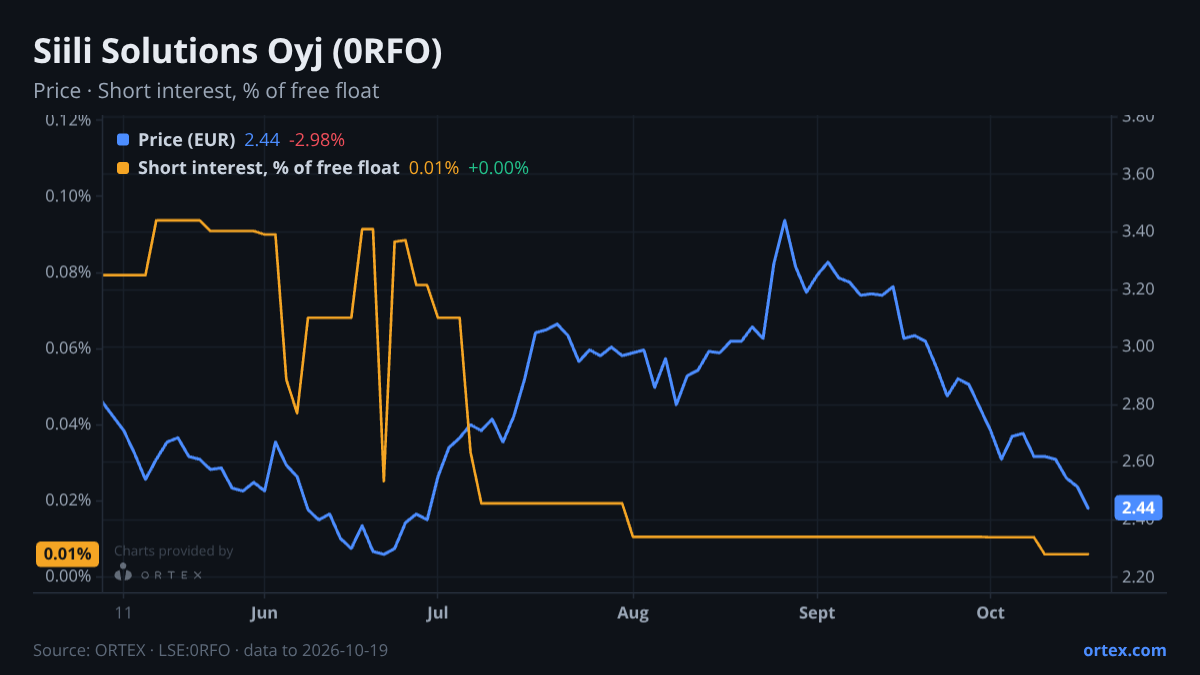
Task: Click the orange Short interest legend swatch
Action: tap(124, 168)
